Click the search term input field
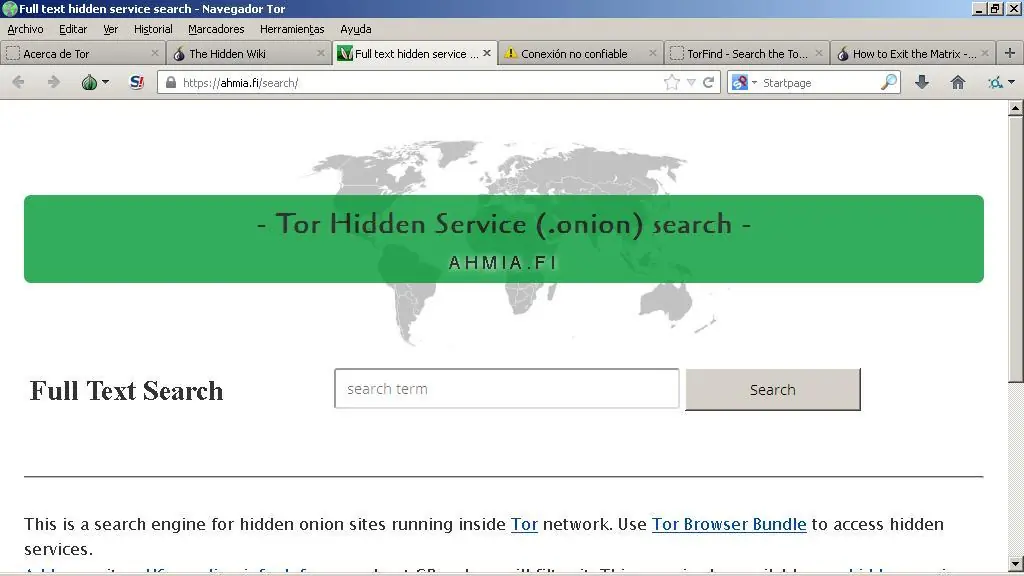 tap(507, 389)
